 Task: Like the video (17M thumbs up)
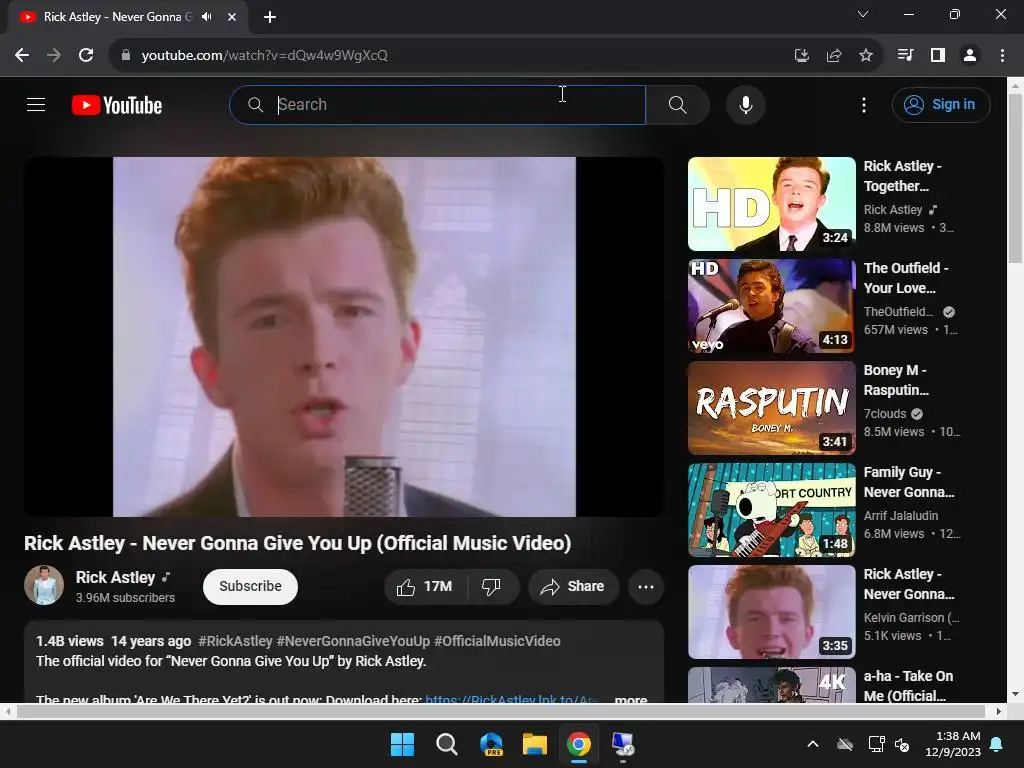425,586
